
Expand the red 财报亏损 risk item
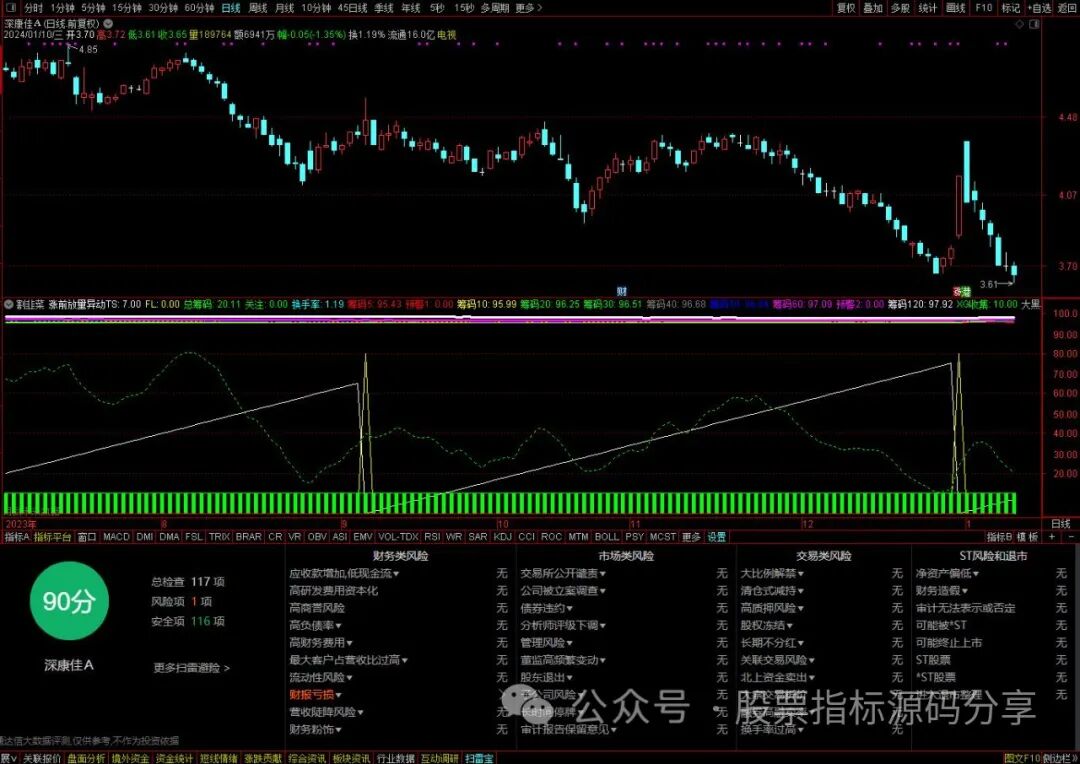click(315, 694)
